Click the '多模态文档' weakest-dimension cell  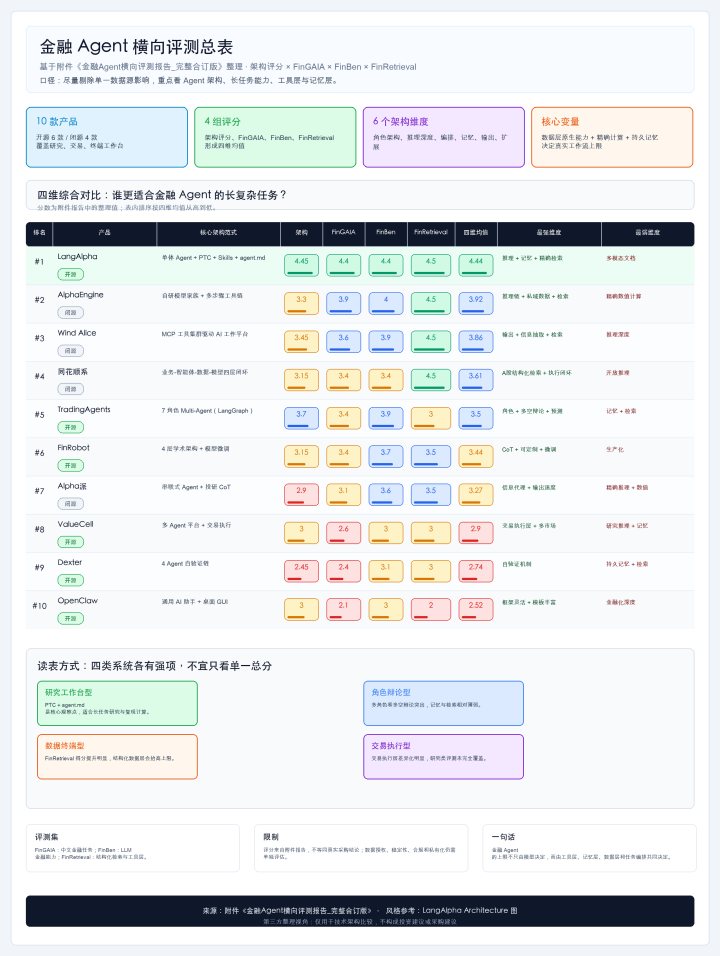tap(621, 259)
